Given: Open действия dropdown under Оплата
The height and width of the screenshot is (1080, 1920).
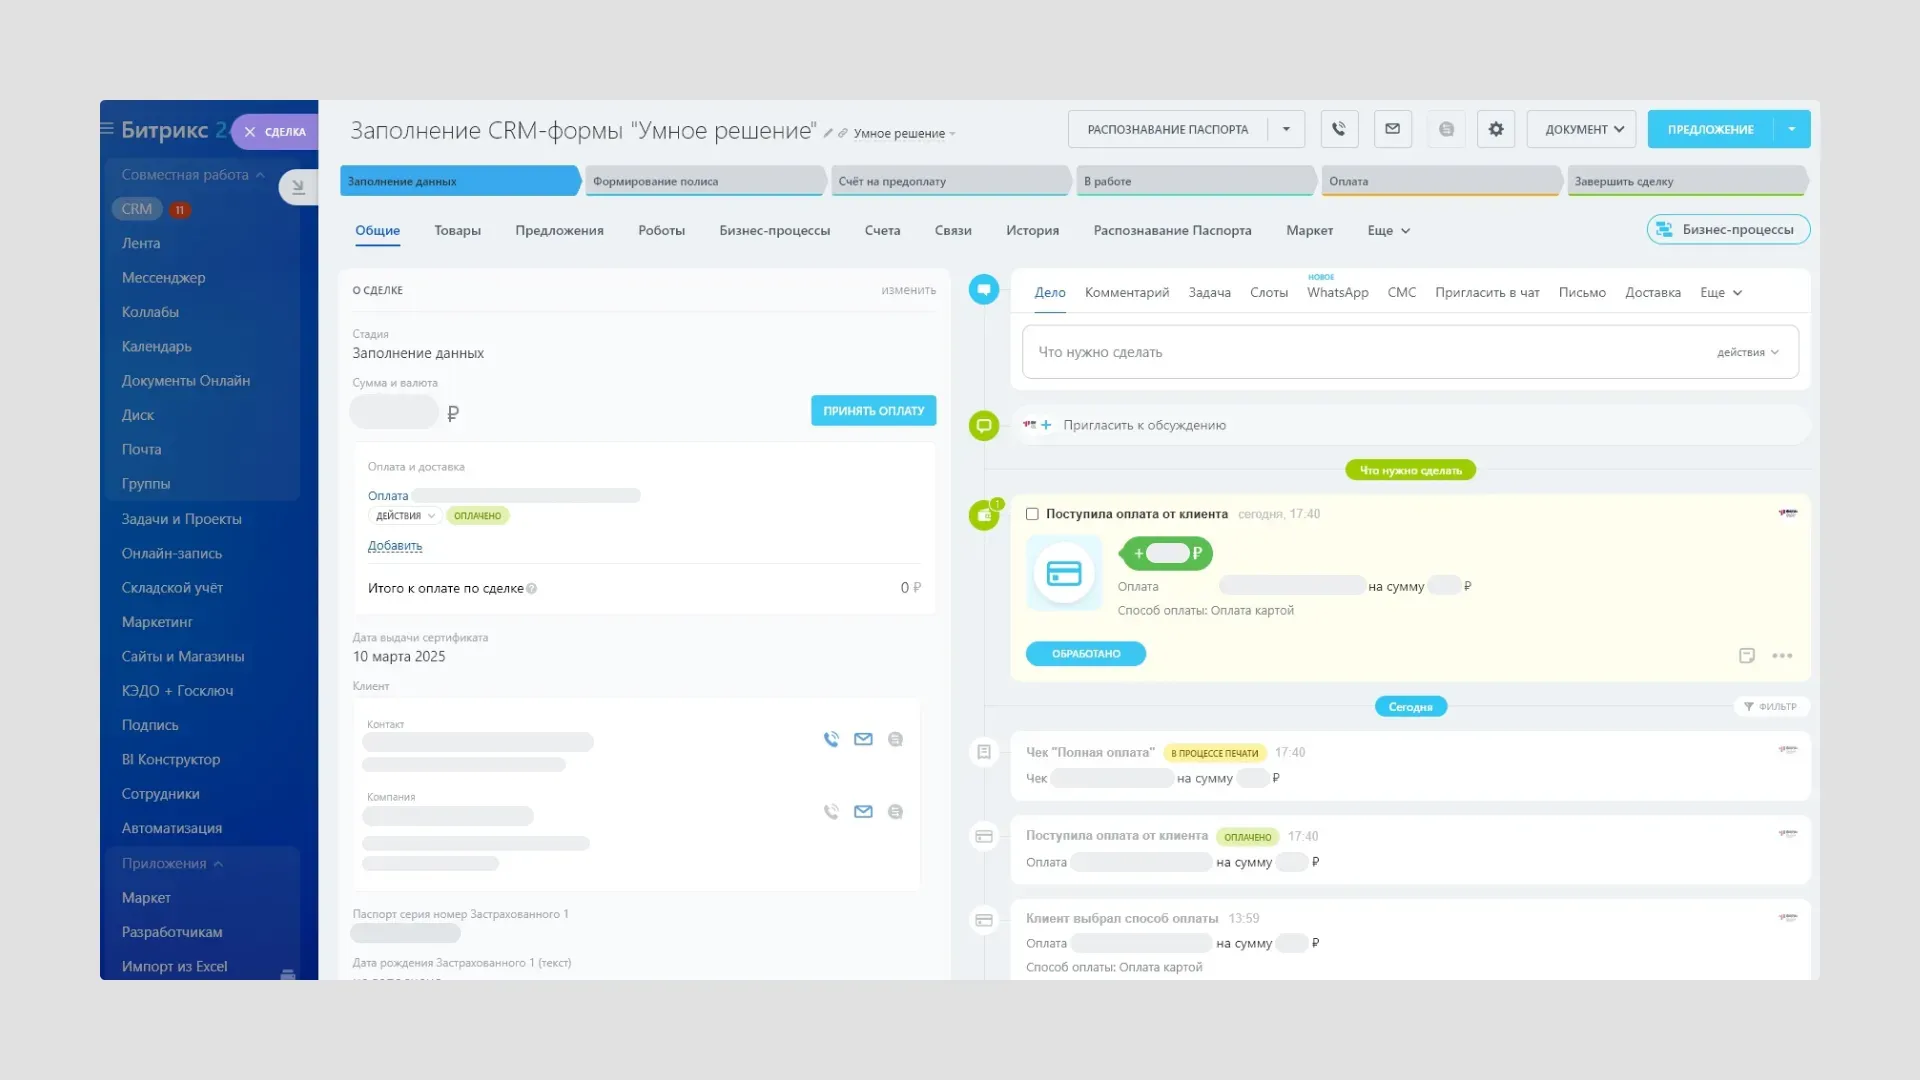Looking at the screenshot, I should click(405, 516).
